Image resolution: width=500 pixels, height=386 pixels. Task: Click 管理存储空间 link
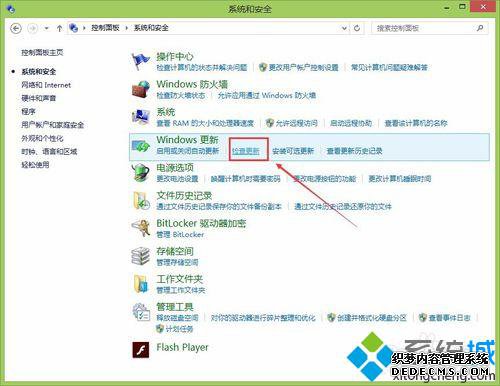(177, 263)
